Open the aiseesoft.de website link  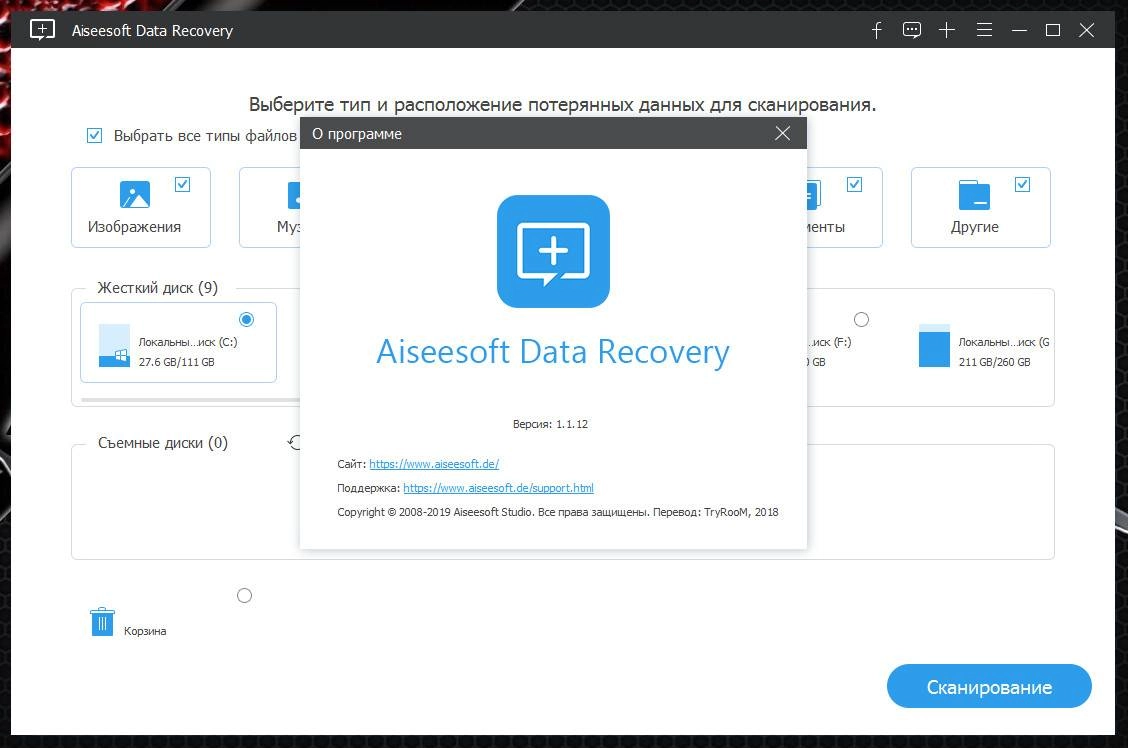tap(434, 464)
